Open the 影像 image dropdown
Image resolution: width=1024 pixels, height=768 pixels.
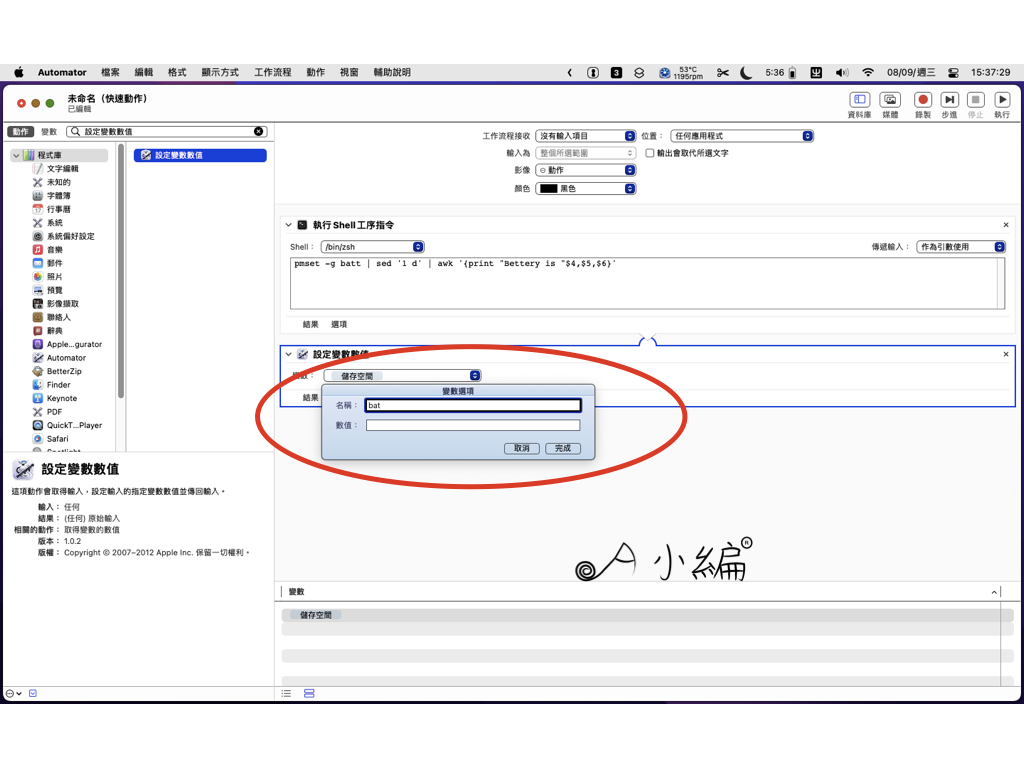pyautogui.click(x=586, y=170)
